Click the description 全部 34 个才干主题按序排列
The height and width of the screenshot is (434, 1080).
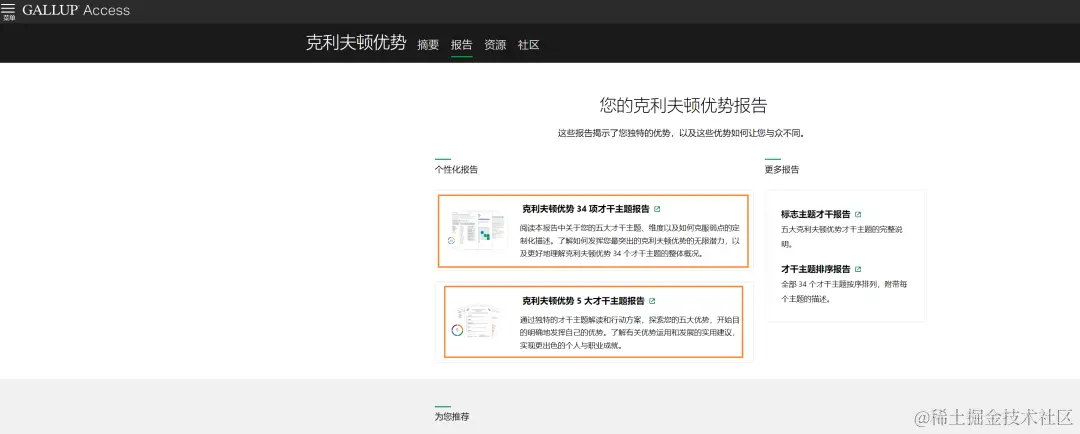coord(844,291)
